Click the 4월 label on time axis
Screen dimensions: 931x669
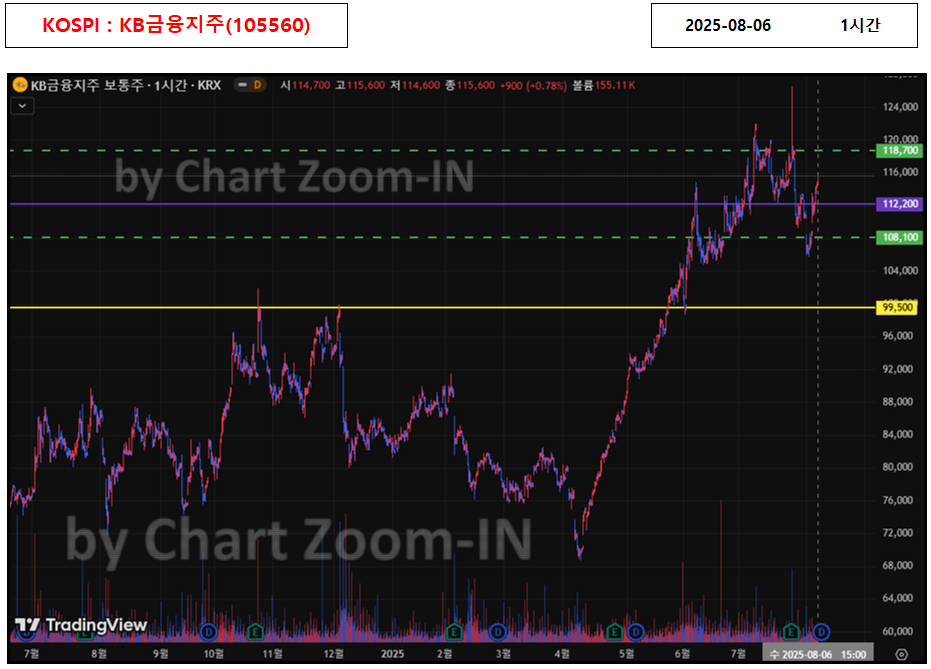coord(562,654)
